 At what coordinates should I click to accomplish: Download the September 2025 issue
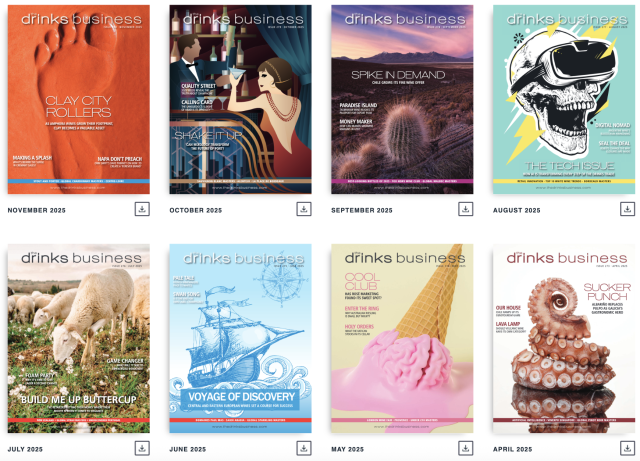[465, 209]
